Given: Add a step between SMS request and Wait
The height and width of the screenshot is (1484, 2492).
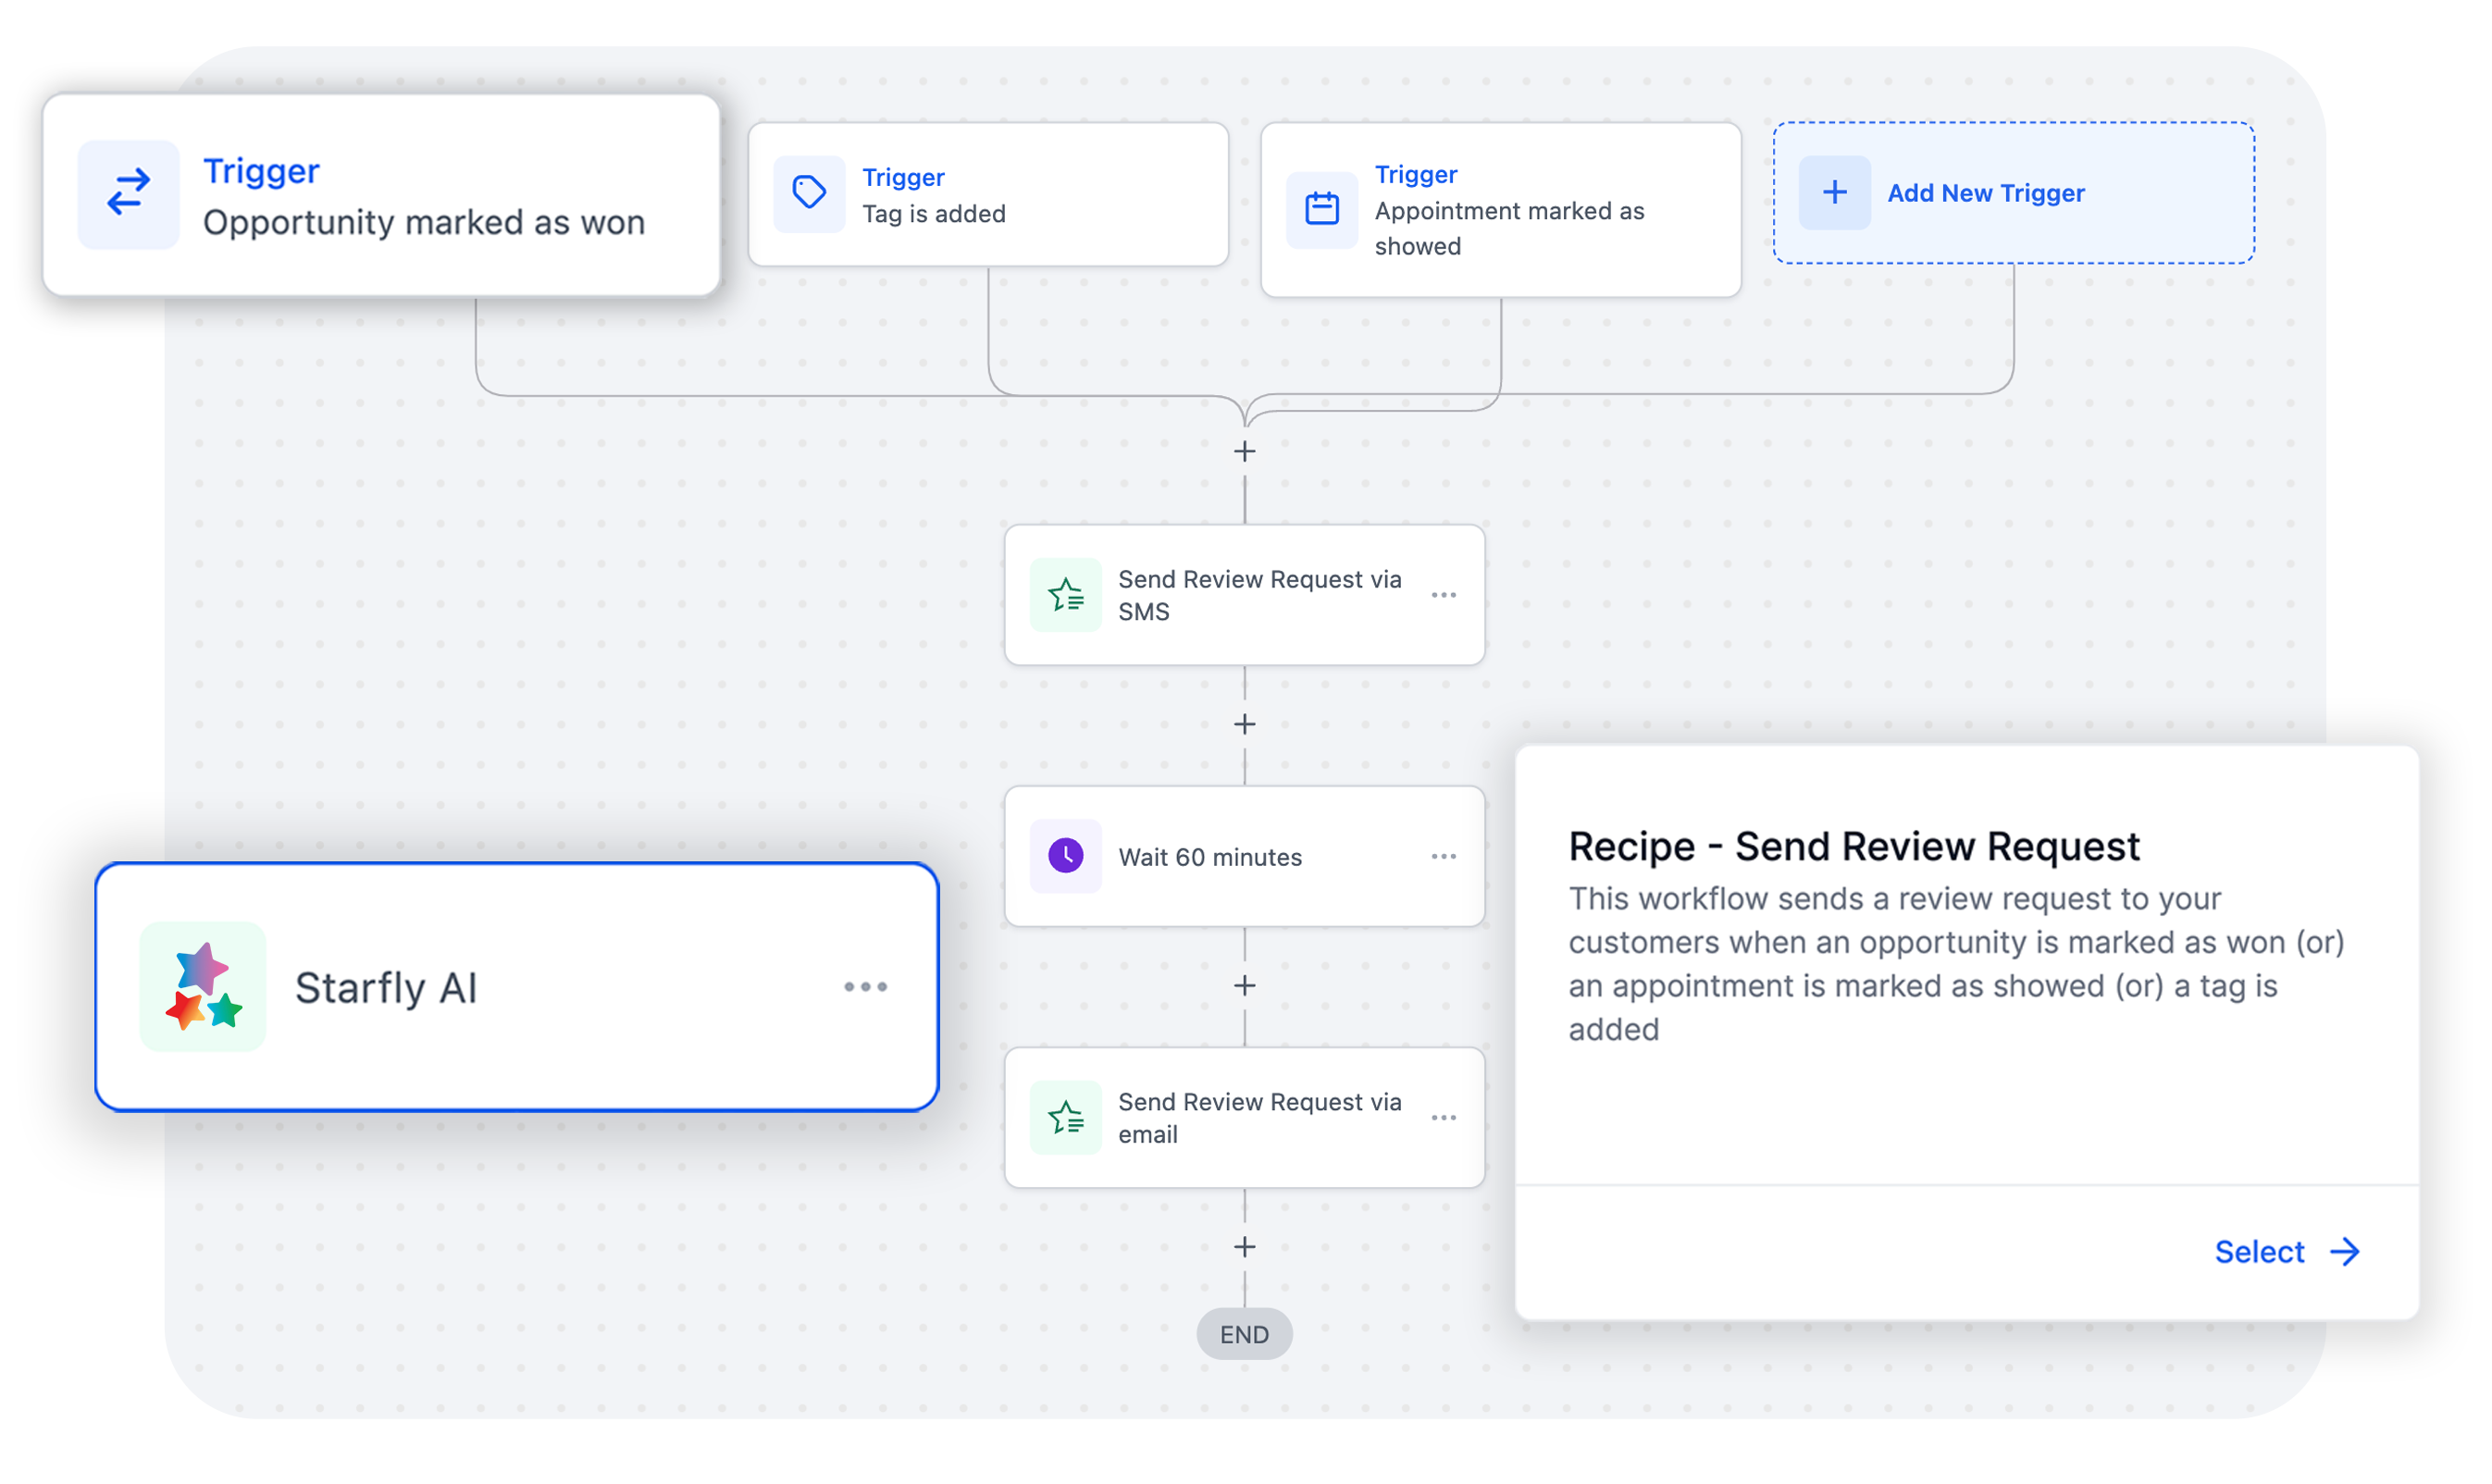Looking at the screenshot, I should click(1244, 724).
